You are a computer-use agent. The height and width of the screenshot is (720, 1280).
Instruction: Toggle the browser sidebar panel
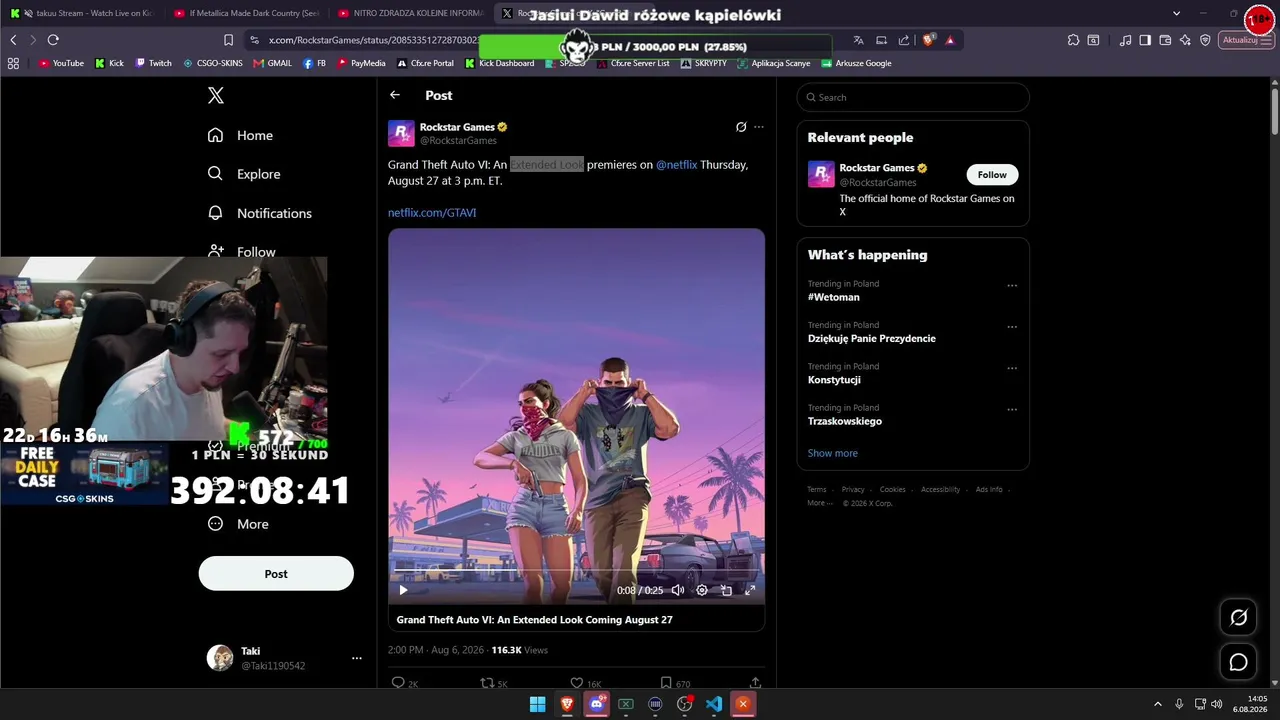[x=1145, y=40]
